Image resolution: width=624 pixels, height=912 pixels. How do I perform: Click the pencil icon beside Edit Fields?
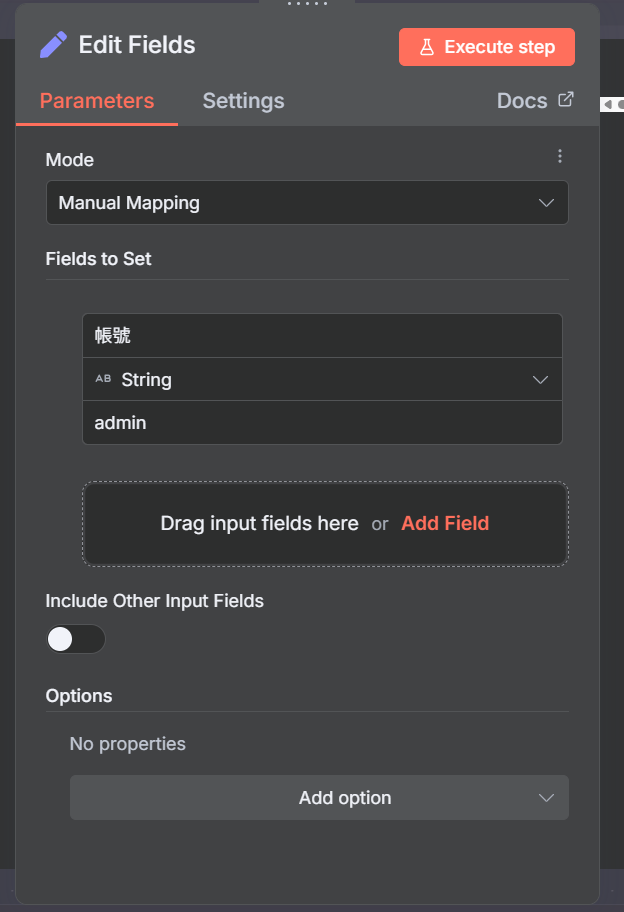pyautogui.click(x=53, y=45)
